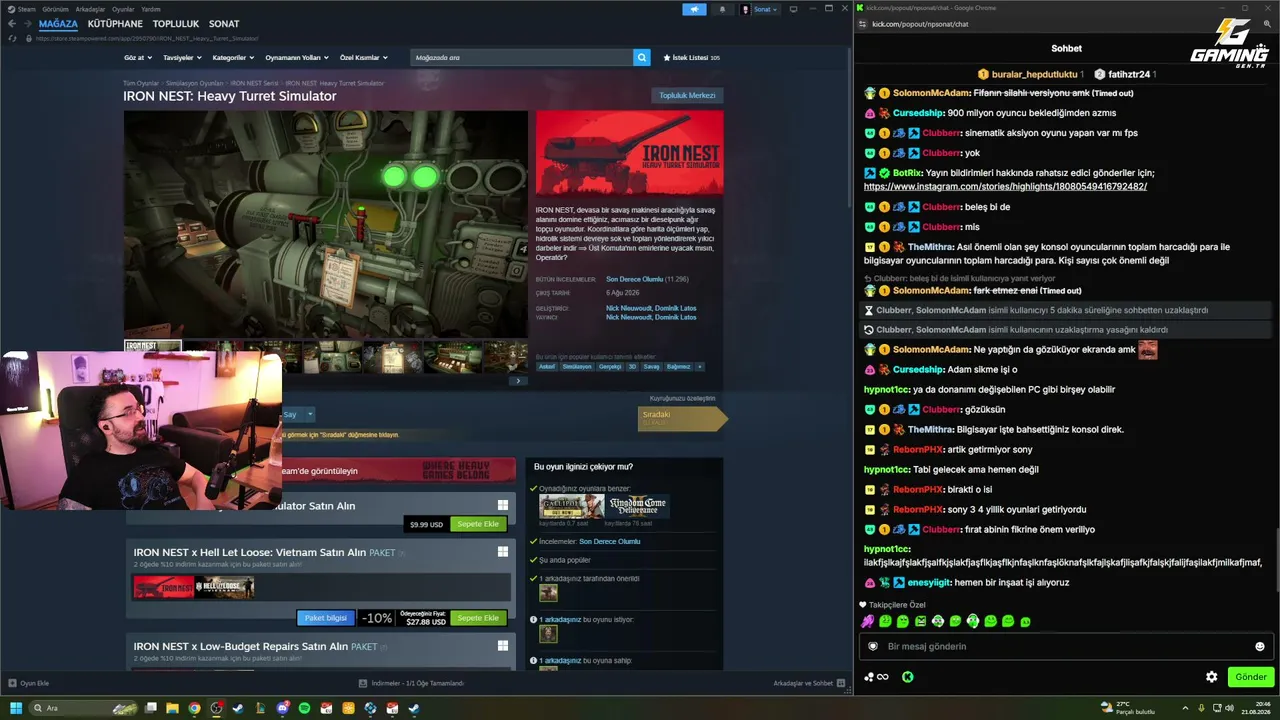Select the Savaş tag
Screen dimensions: 1280x720
pos(651,367)
